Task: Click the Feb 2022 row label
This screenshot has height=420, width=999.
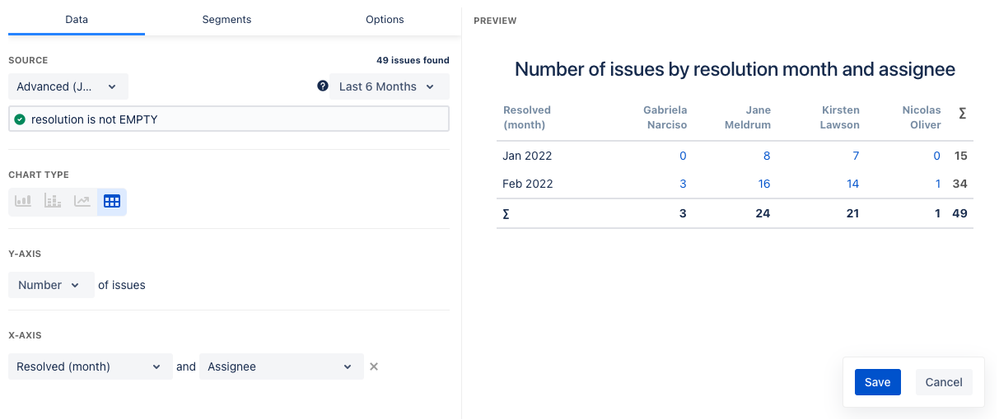Action: [528, 184]
